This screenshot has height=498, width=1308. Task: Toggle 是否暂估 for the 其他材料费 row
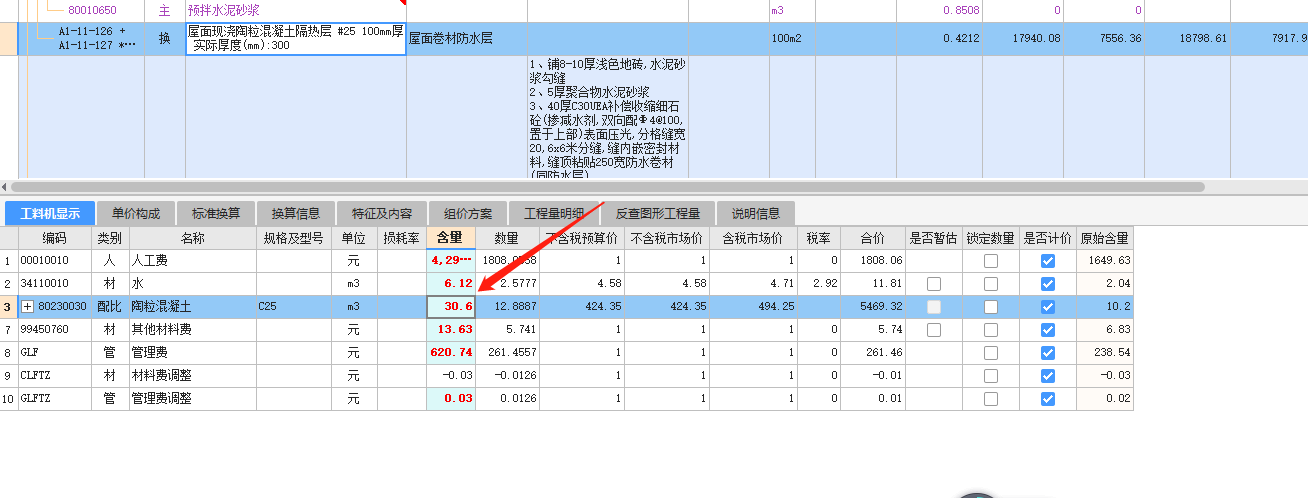(x=933, y=329)
